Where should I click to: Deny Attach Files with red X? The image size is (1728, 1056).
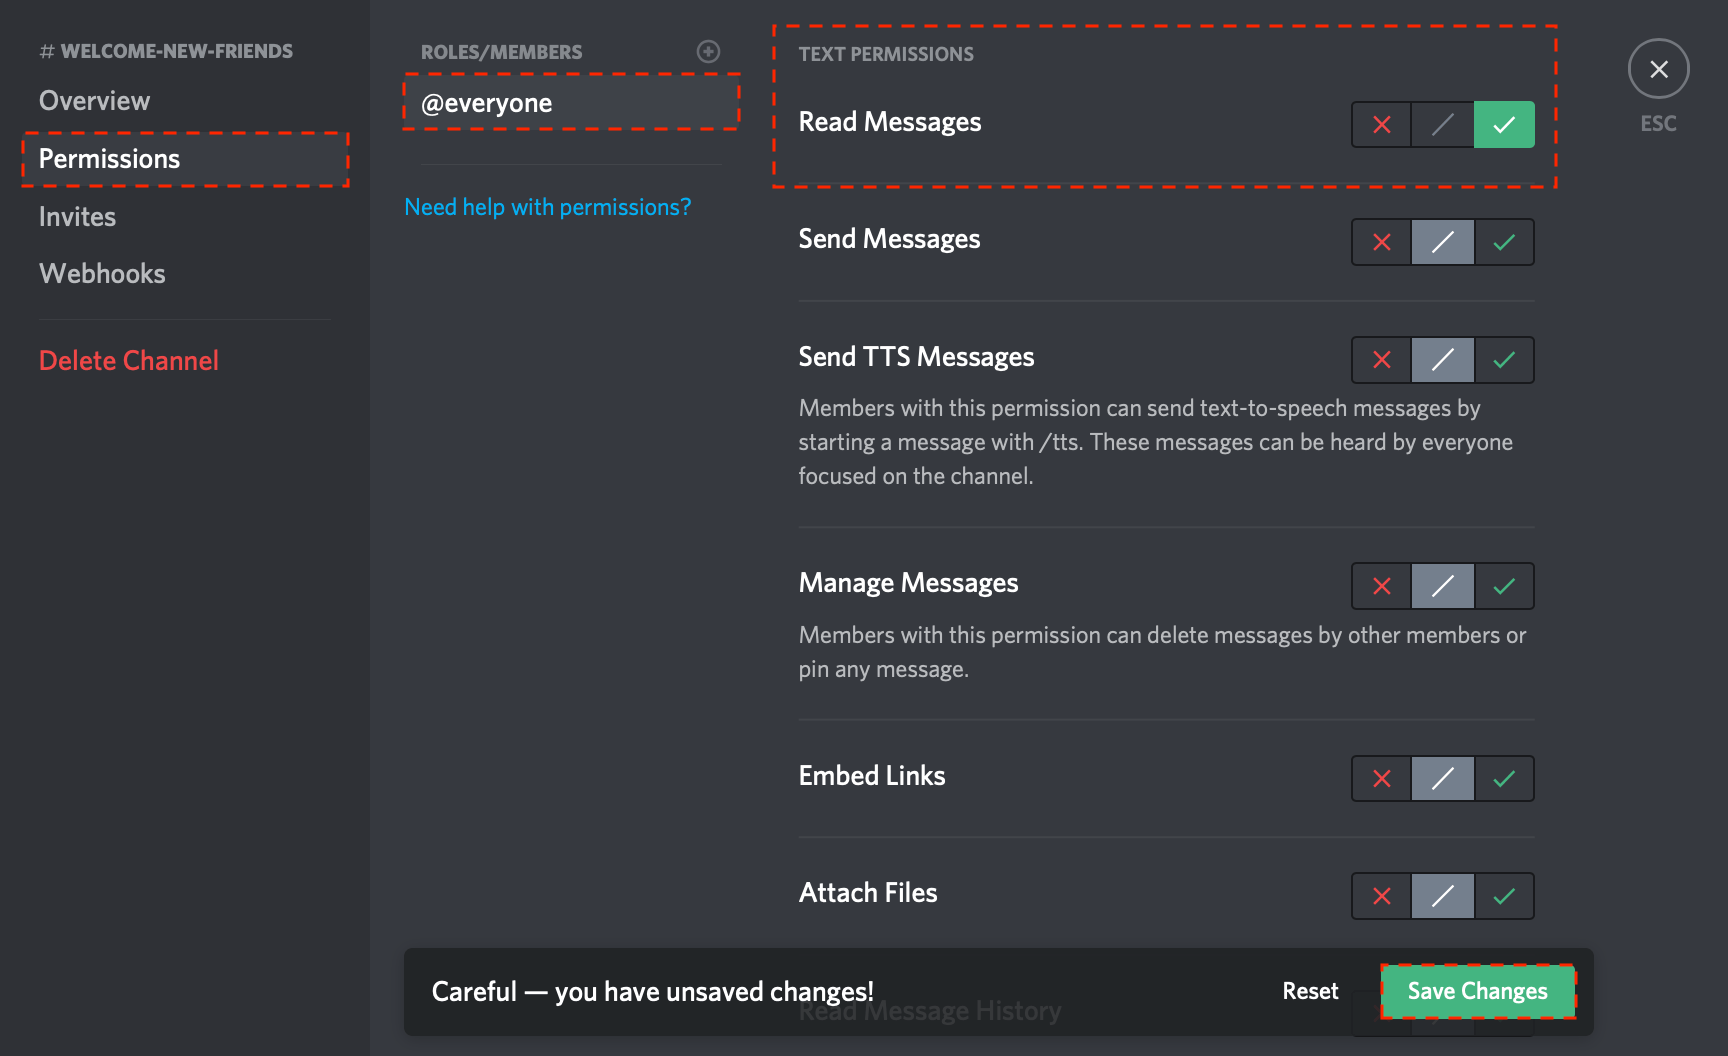[x=1381, y=896]
